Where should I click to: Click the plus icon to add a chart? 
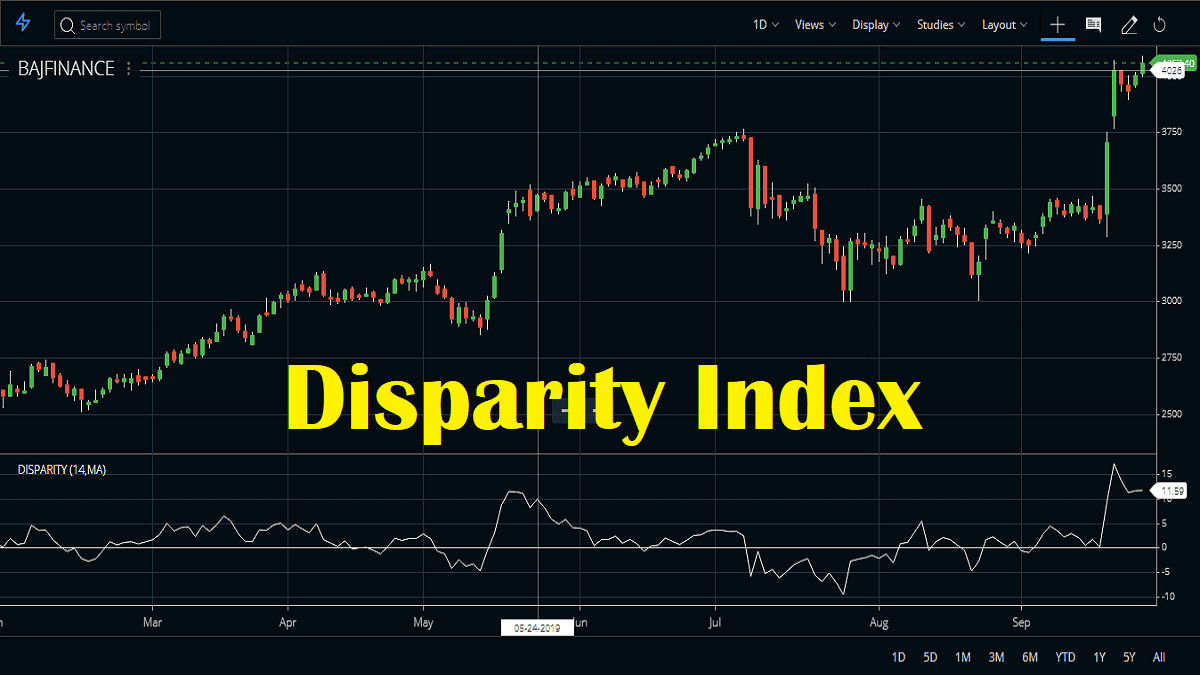(x=1058, y=25)
